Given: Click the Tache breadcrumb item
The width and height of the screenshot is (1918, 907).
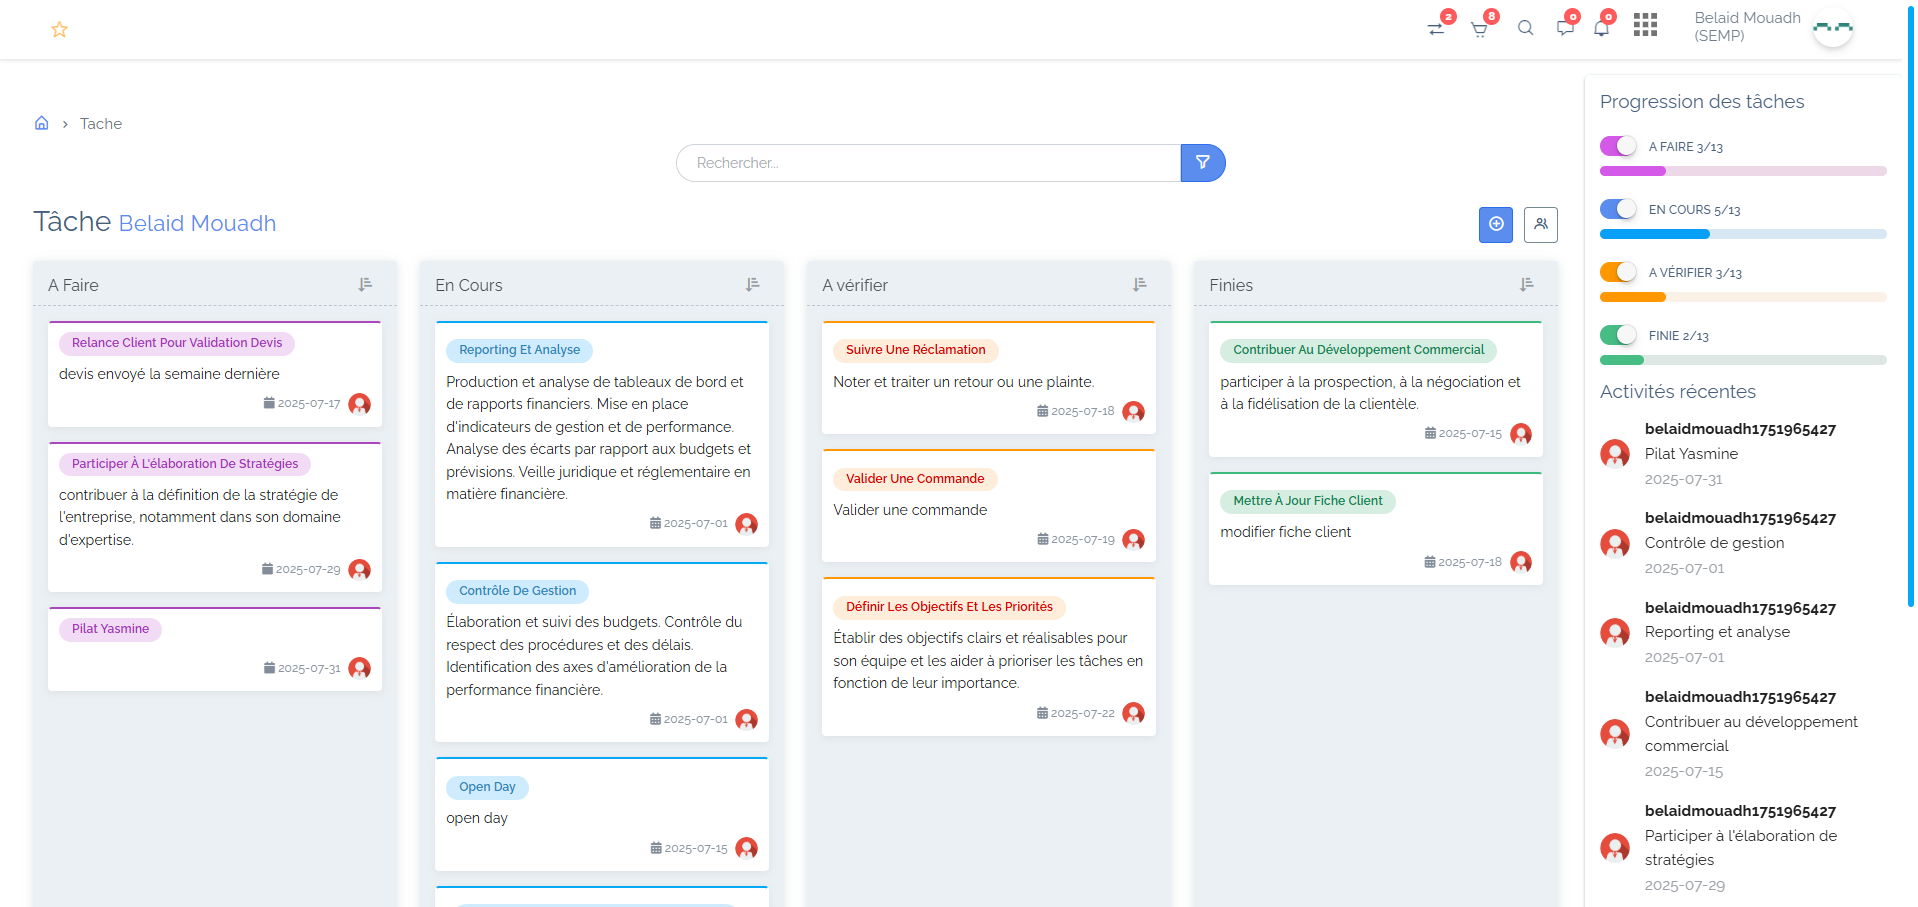Looking at the screenshot, I should pos(101,124).
